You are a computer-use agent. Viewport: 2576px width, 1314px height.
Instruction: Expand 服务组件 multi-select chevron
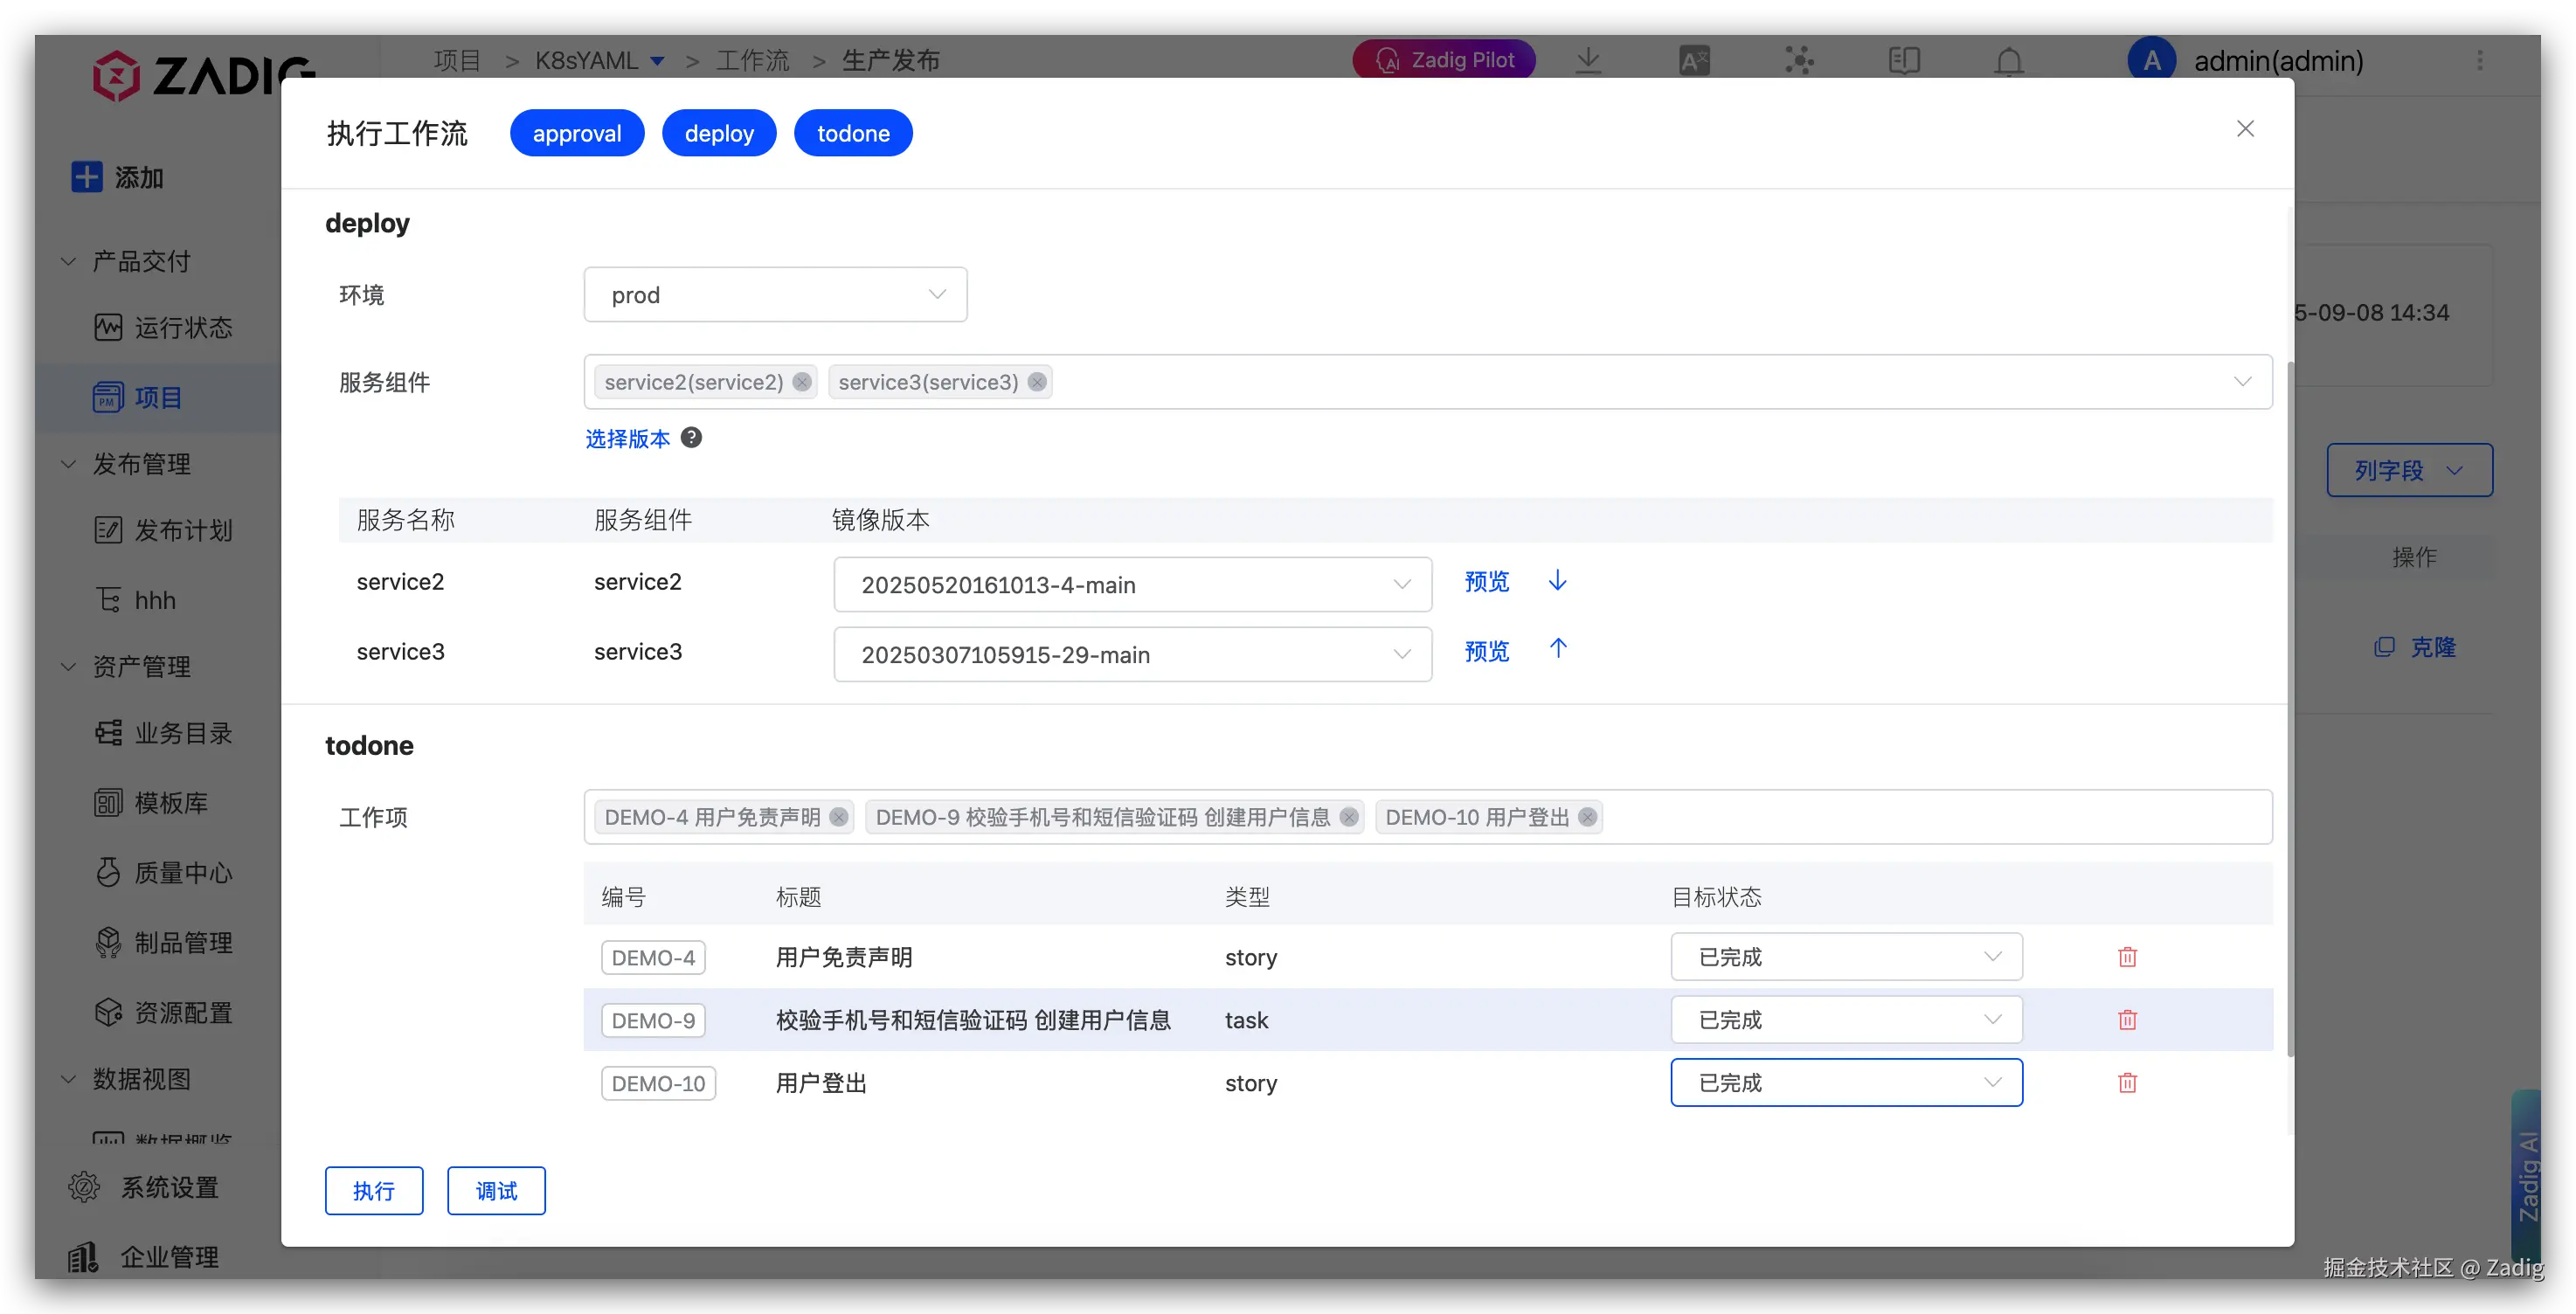2242,382
